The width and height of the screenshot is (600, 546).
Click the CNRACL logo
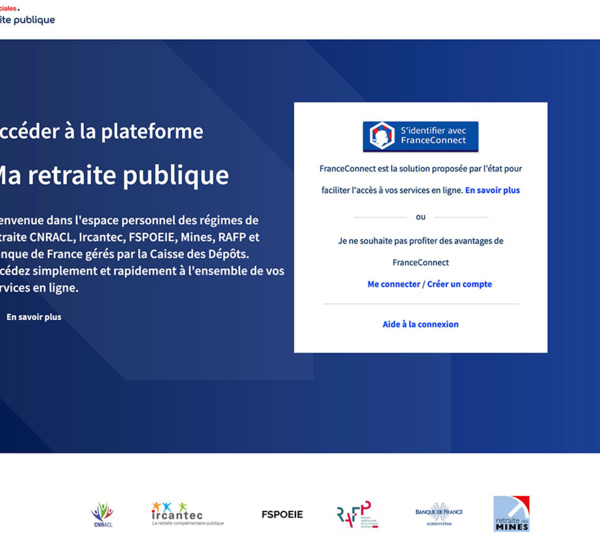point(102,514)
